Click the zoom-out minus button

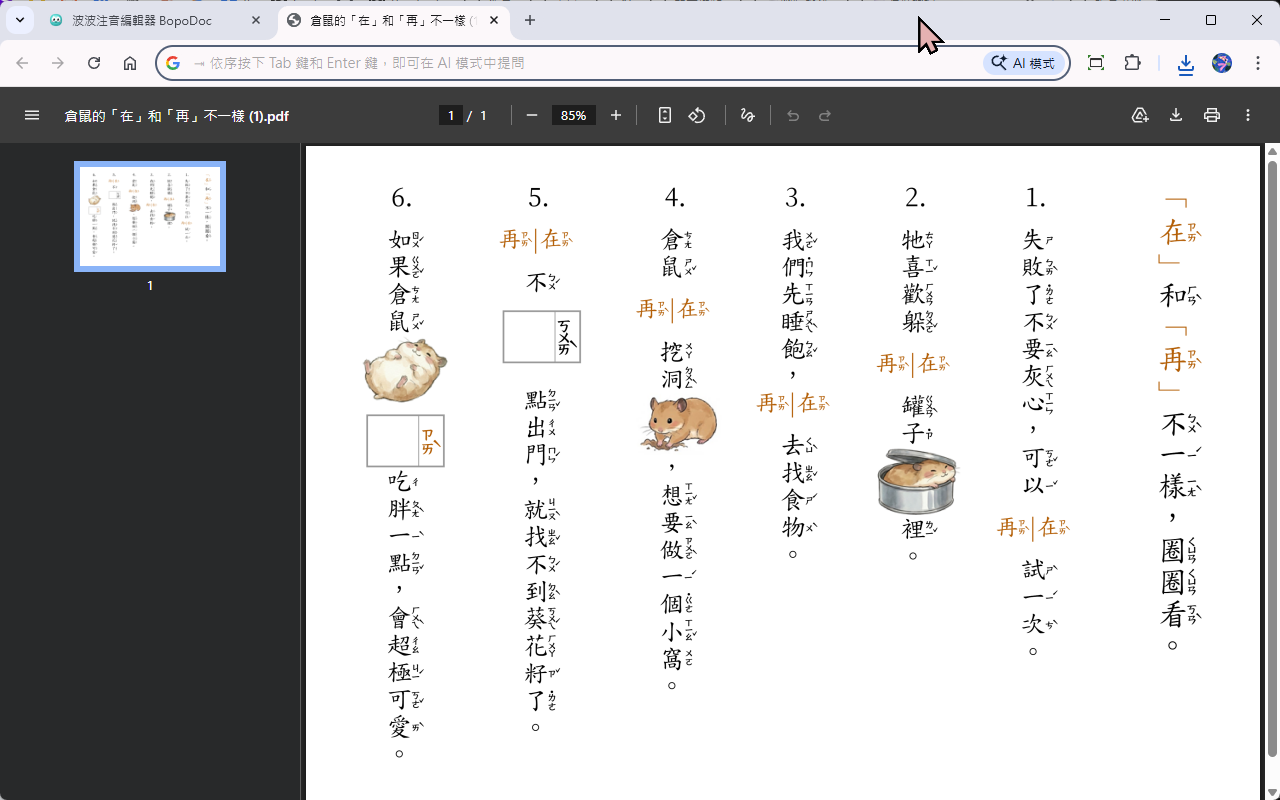tap(532, 115)
